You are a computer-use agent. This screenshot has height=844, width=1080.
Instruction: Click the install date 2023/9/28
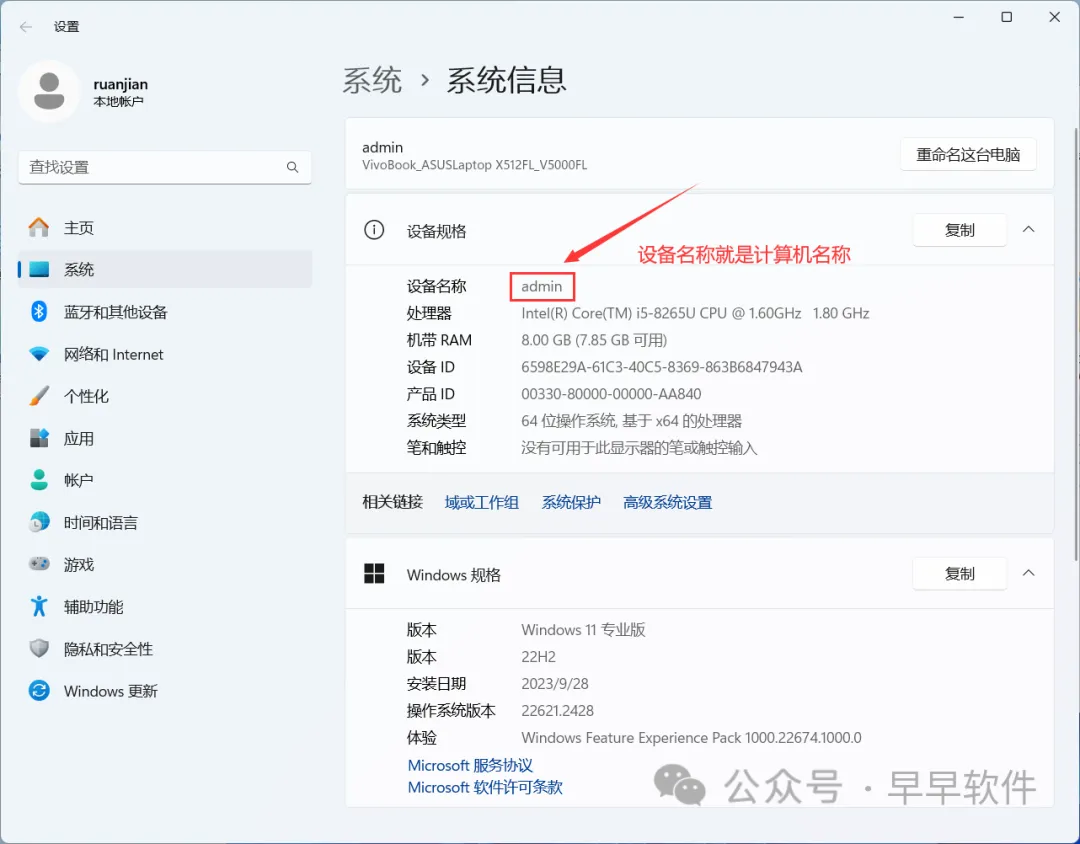pyautogui.click(x=554, y=683)
